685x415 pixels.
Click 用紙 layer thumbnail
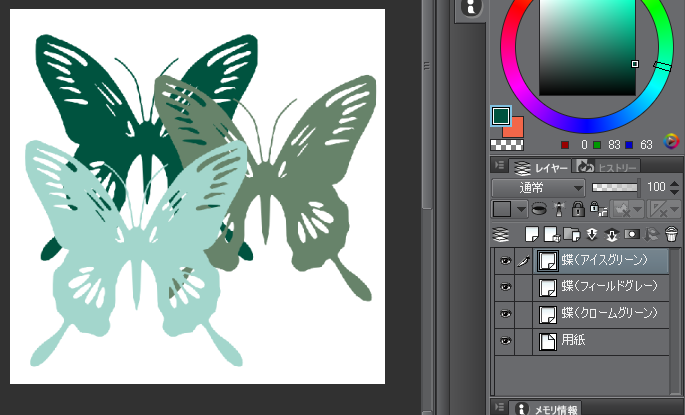[x=547, y=341]
